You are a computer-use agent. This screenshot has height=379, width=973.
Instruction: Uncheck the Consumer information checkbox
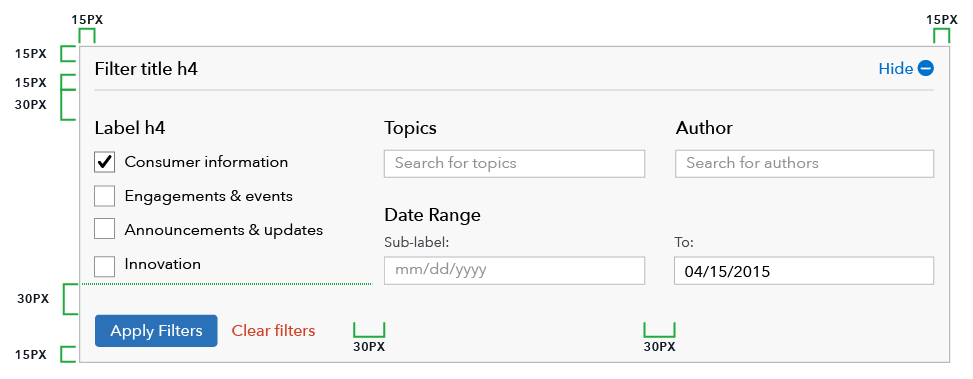tap(104, 163)
